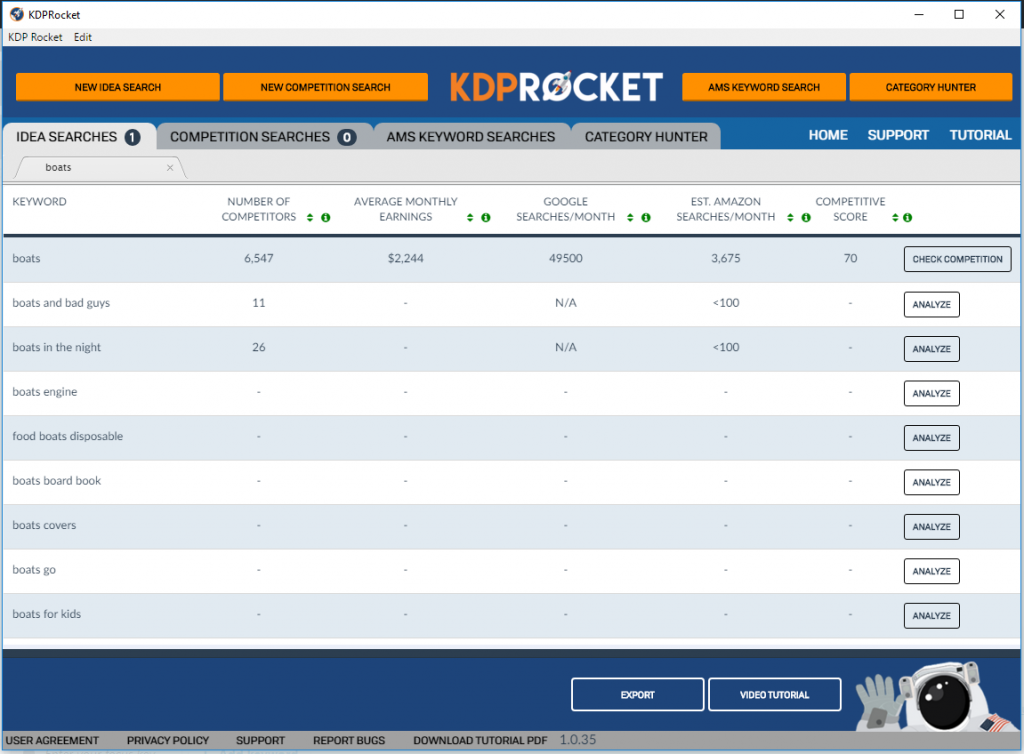The width and height of the screenshot is (1024, 754).
Task: Analyze the keyword boats for kids
Action: point(931,615)
